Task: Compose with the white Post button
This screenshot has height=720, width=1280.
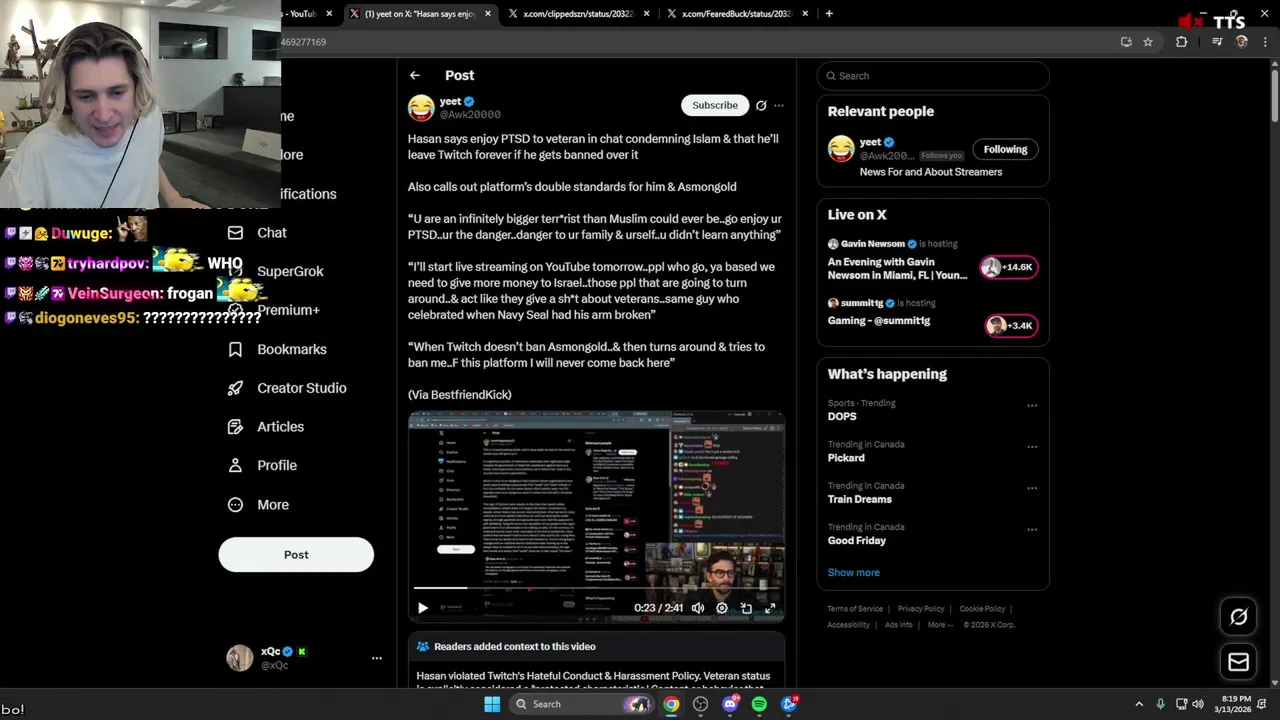Action: [296, 554]
